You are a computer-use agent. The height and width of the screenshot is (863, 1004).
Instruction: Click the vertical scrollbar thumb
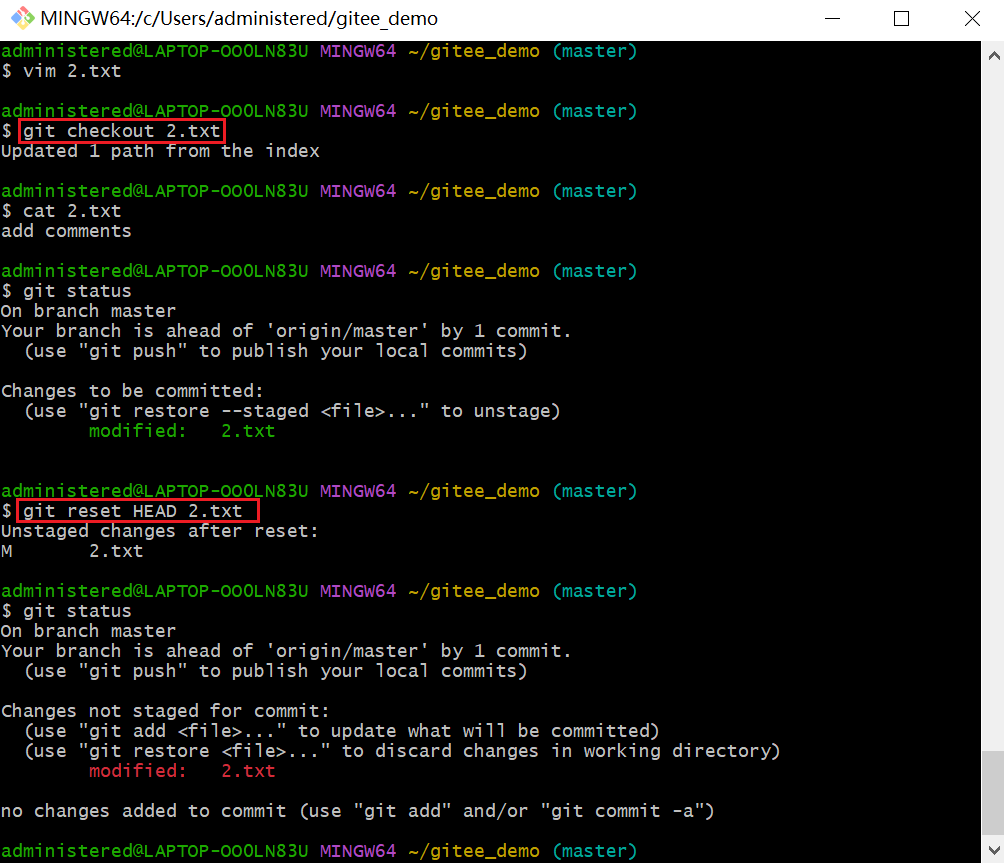tap(992, 794)
